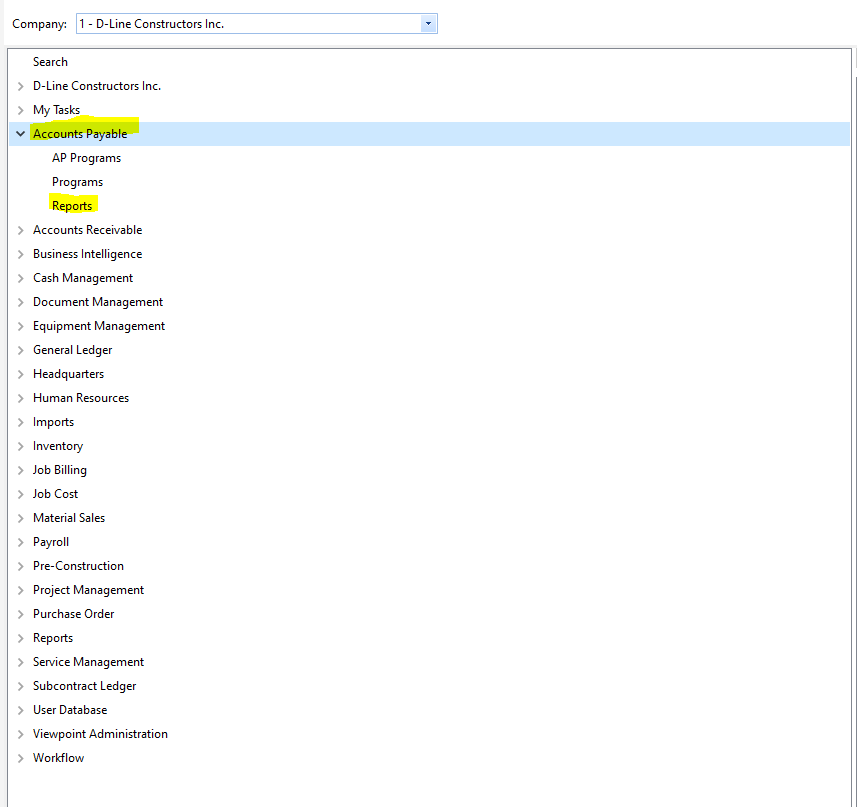Select the Accounts Payable tree label
This screenshot has width=857, height=807.
[80, 134]
